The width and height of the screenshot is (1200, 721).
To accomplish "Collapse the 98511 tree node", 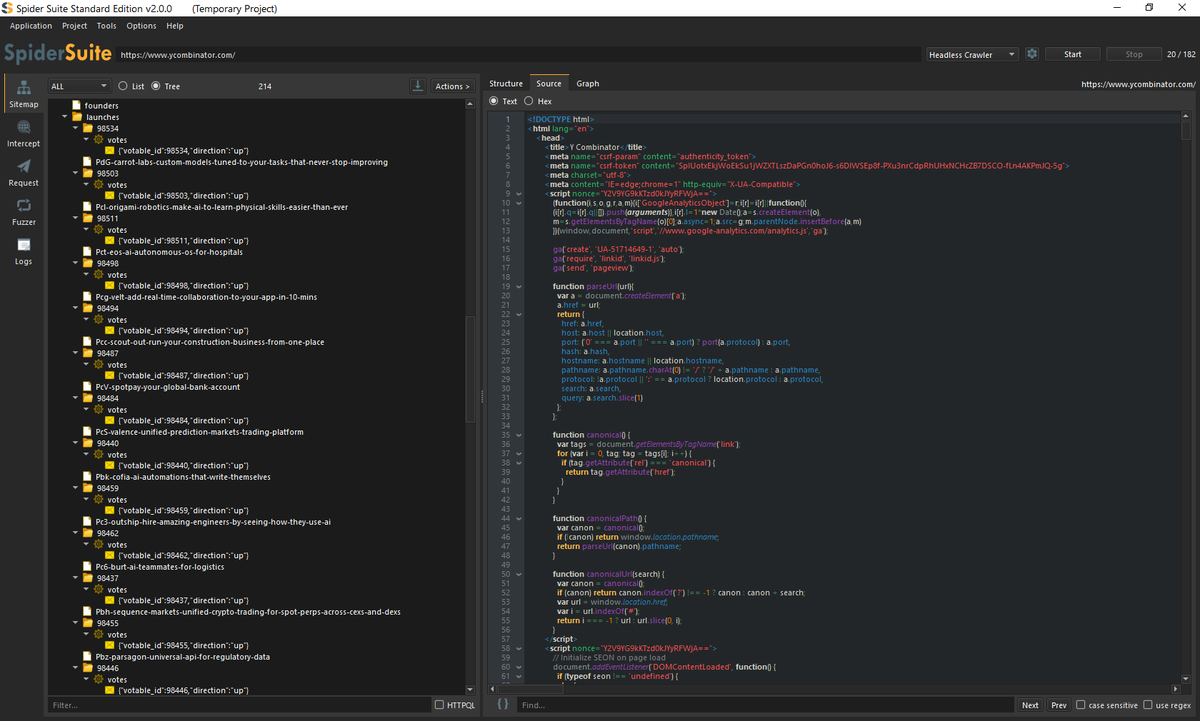I will point(75,219).
